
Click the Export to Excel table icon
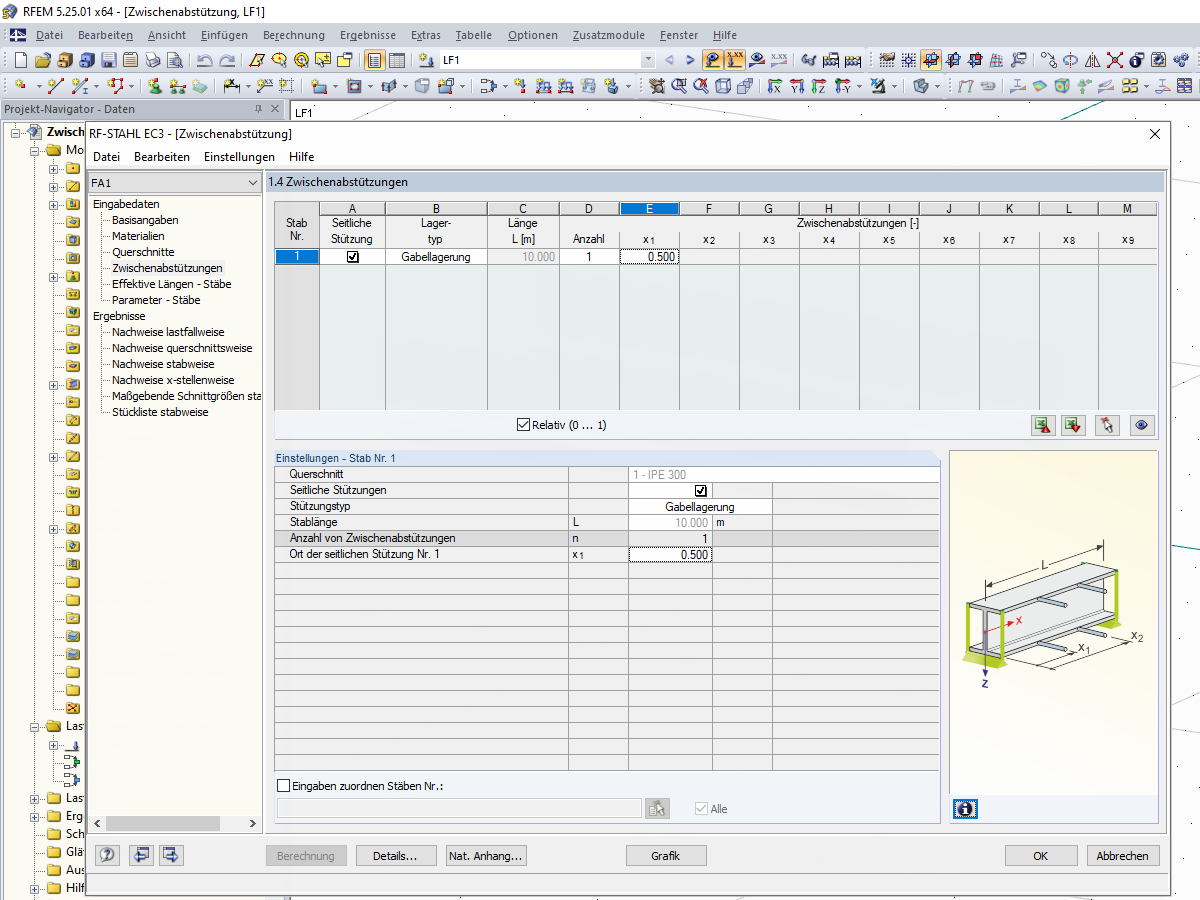tap(1044, 425)
